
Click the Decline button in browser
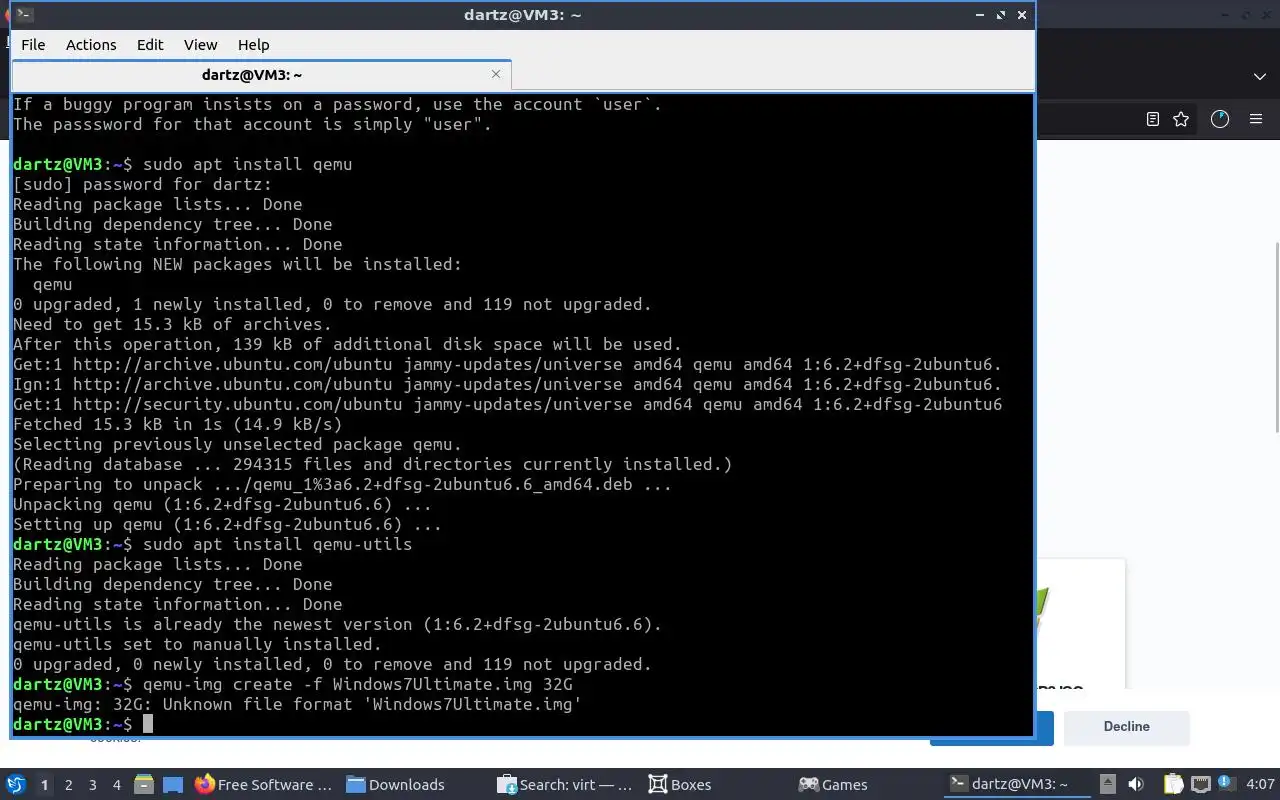click(x=1127, y=727)
